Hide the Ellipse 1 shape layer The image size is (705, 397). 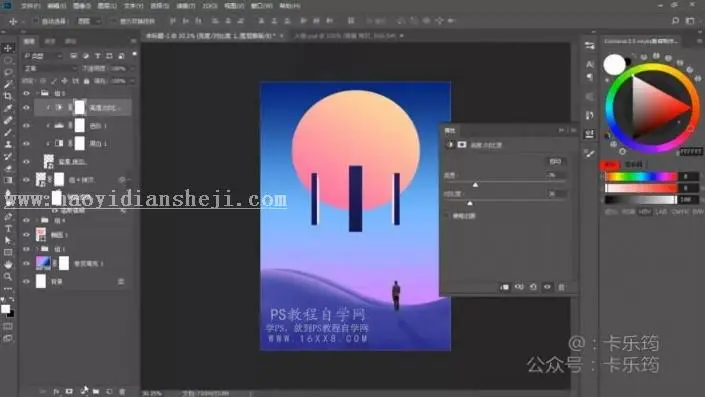(27, 235)
